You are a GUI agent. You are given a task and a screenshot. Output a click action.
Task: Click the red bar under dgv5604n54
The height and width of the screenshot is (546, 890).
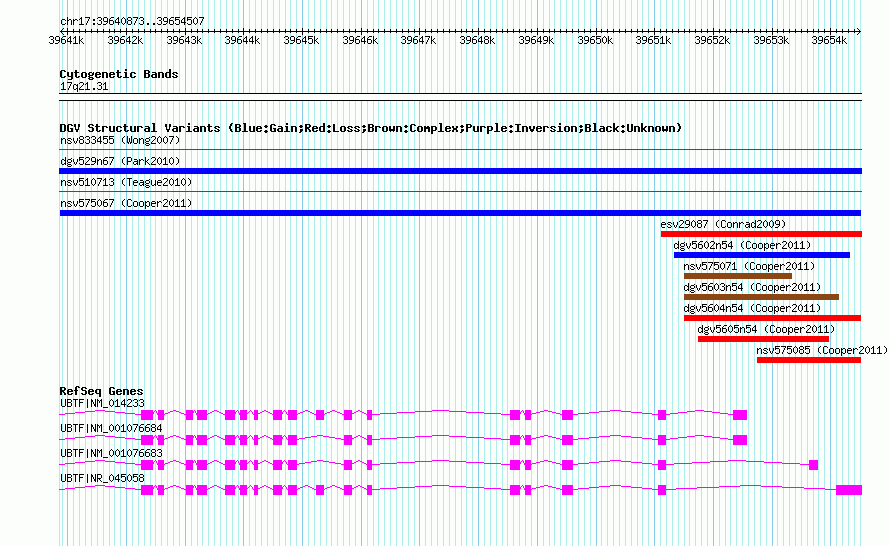click(773, 318)
